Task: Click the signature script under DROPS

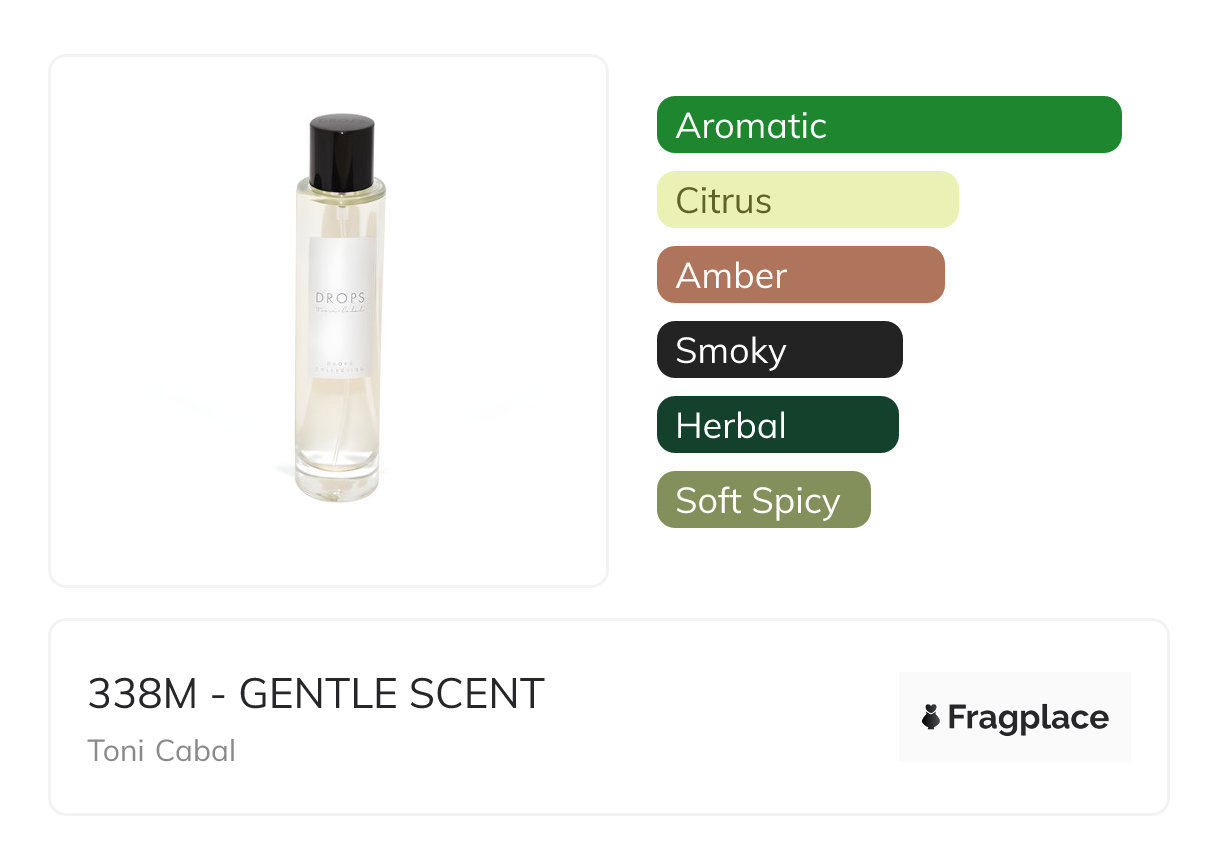Action: pyautogui.click(x=341, y=311)
